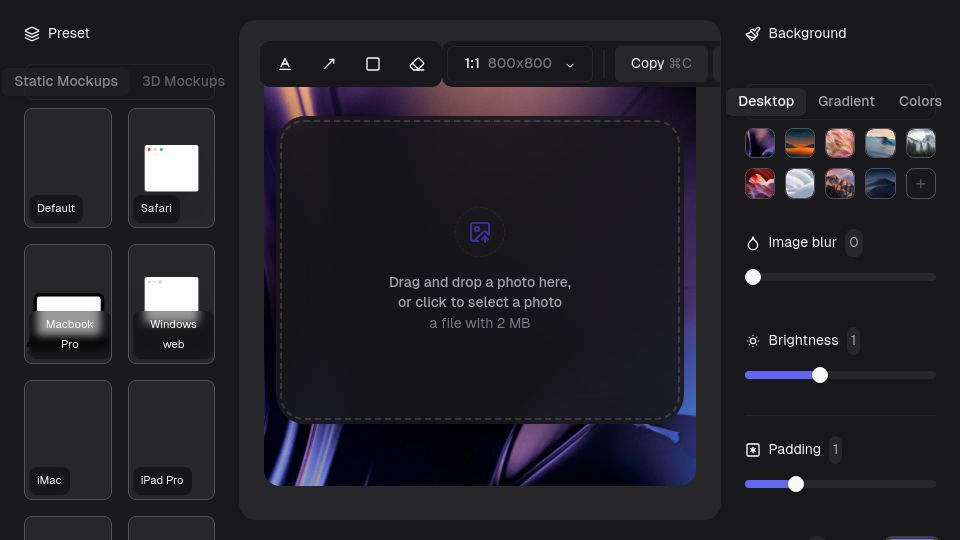Image resolution: width=960 pixels, height=540 pixels.
Task: Select the purple abstract wallpaper swatch
Action: tap(760, 143)
